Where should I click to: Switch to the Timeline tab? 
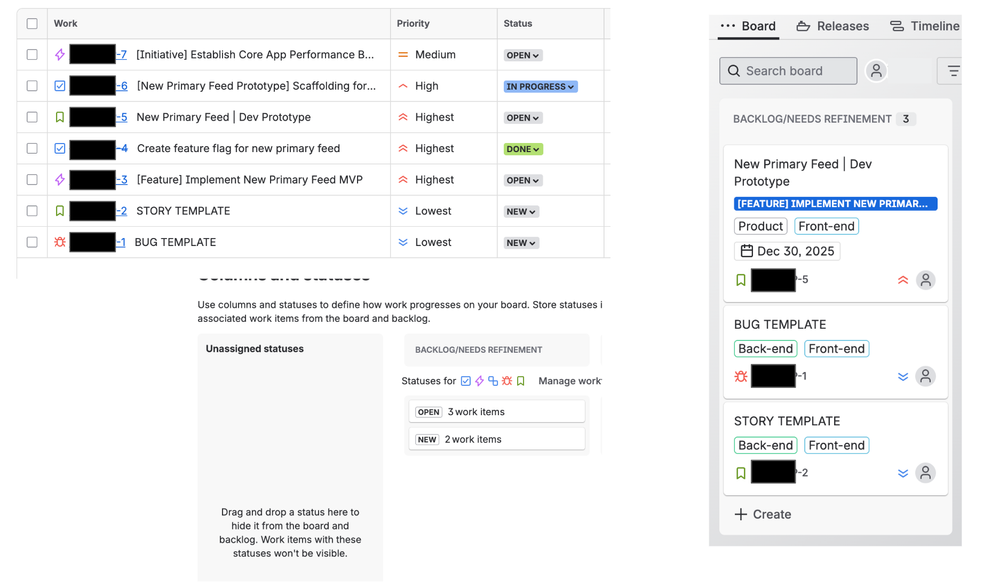point(924,26)
